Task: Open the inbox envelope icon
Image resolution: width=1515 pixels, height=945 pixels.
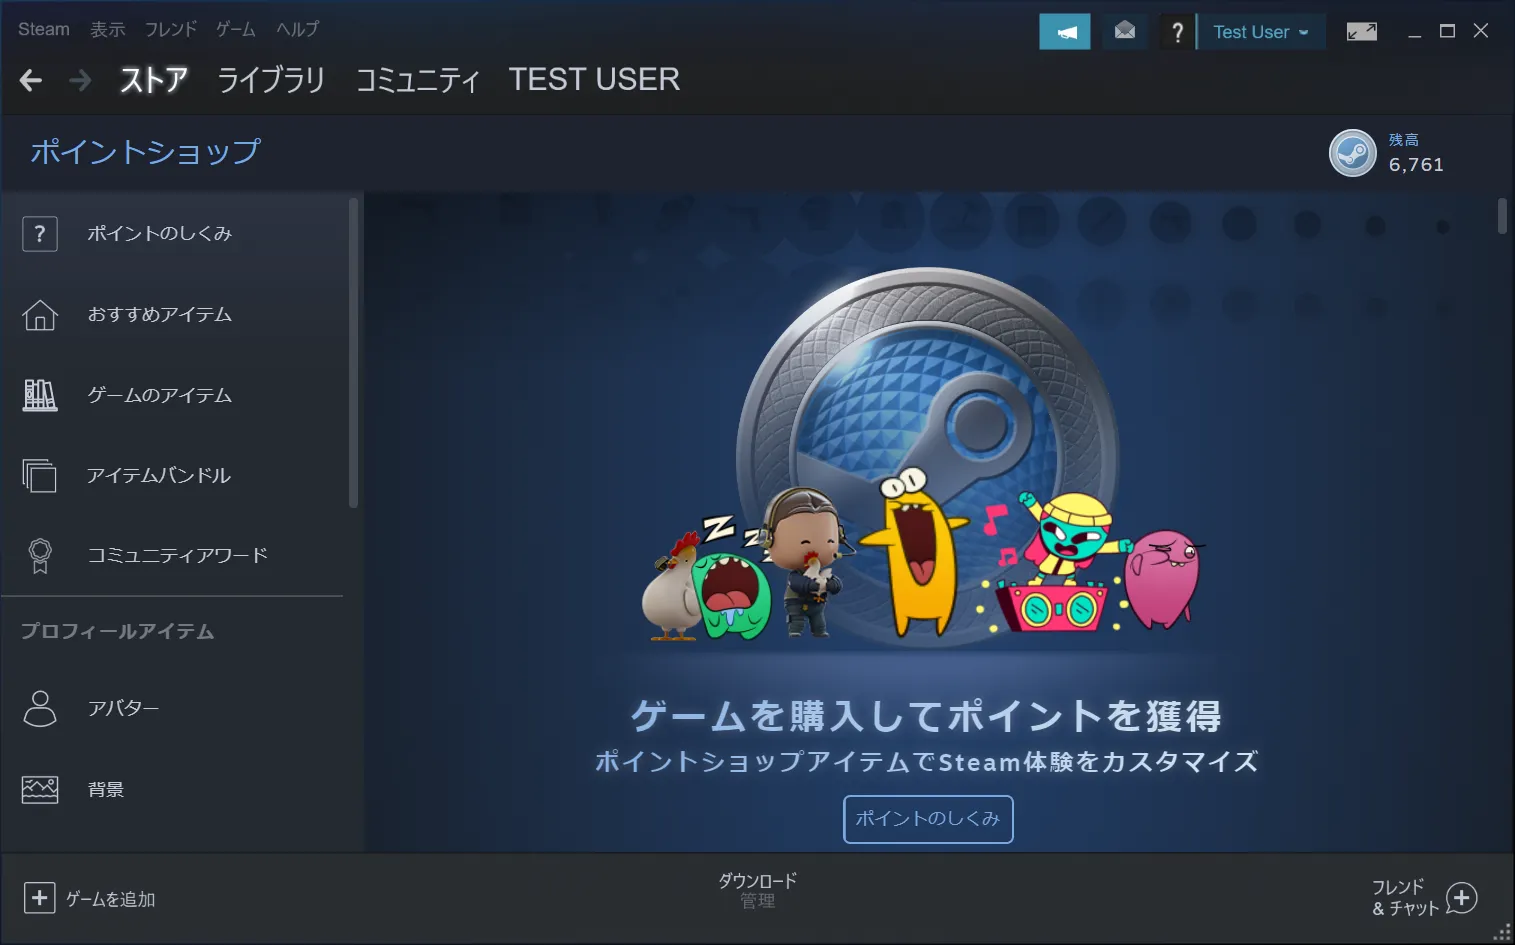Action: (1125, 31)
